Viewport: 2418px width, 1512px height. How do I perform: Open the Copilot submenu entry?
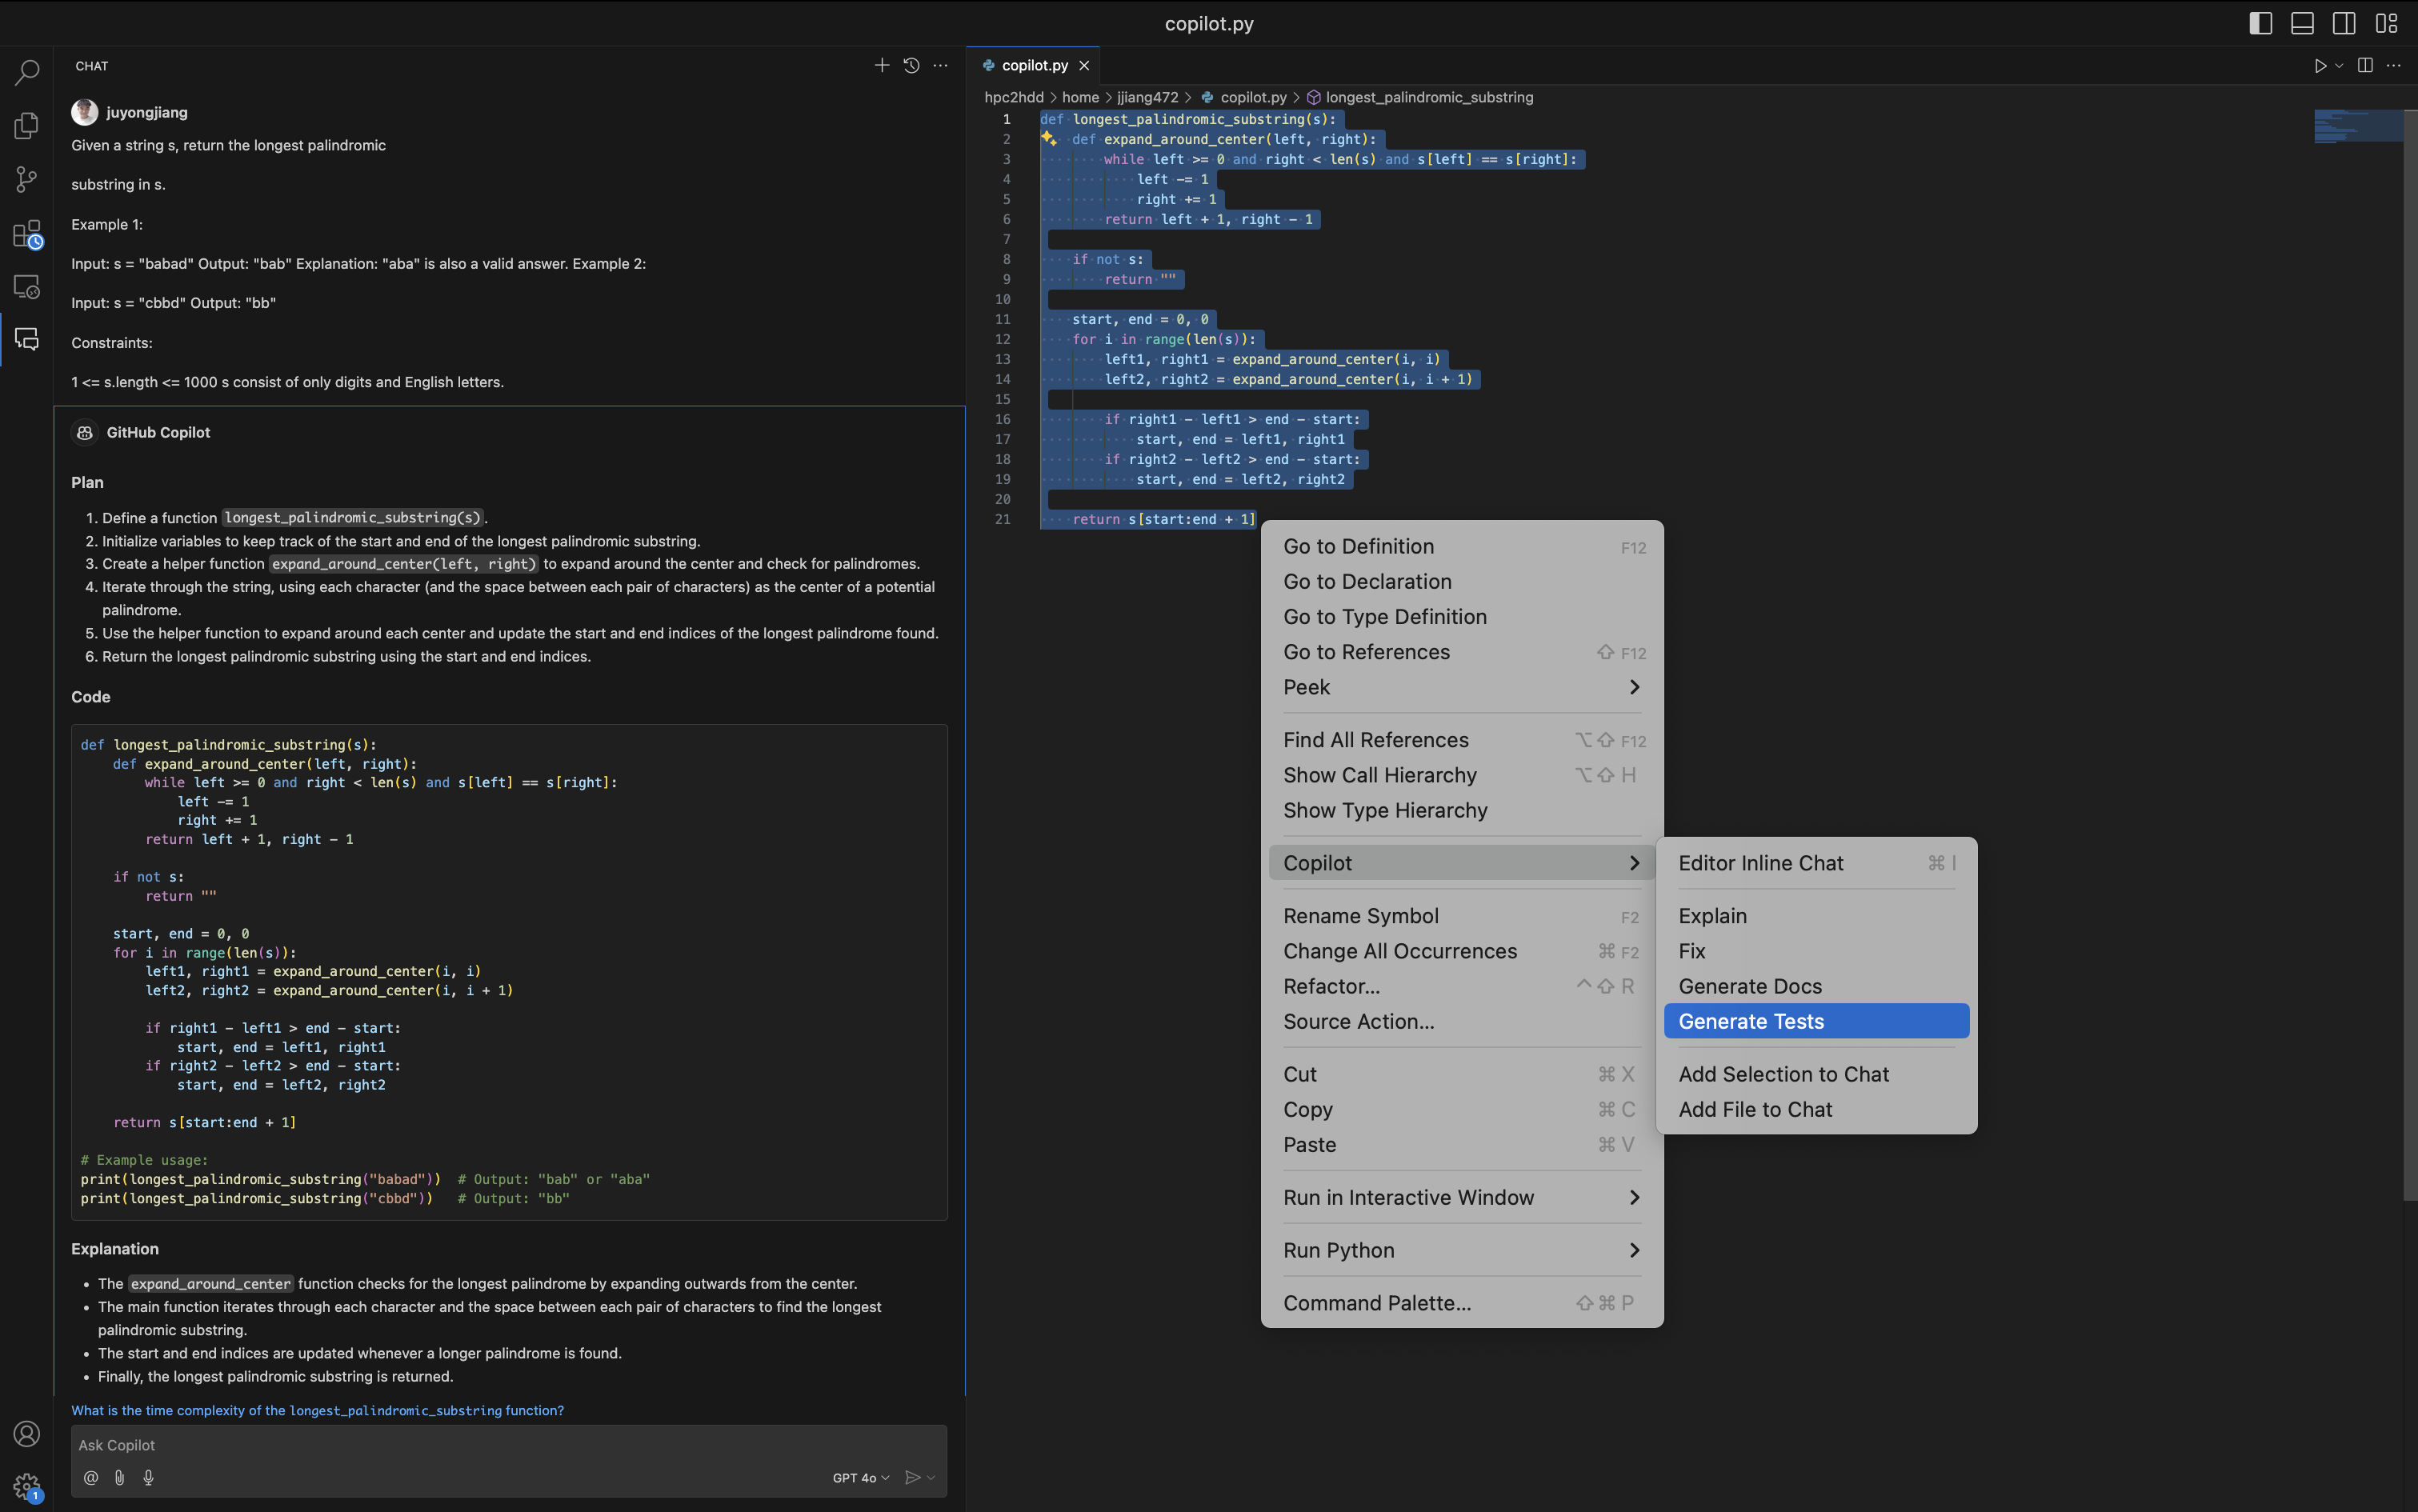coord(1461,863)
